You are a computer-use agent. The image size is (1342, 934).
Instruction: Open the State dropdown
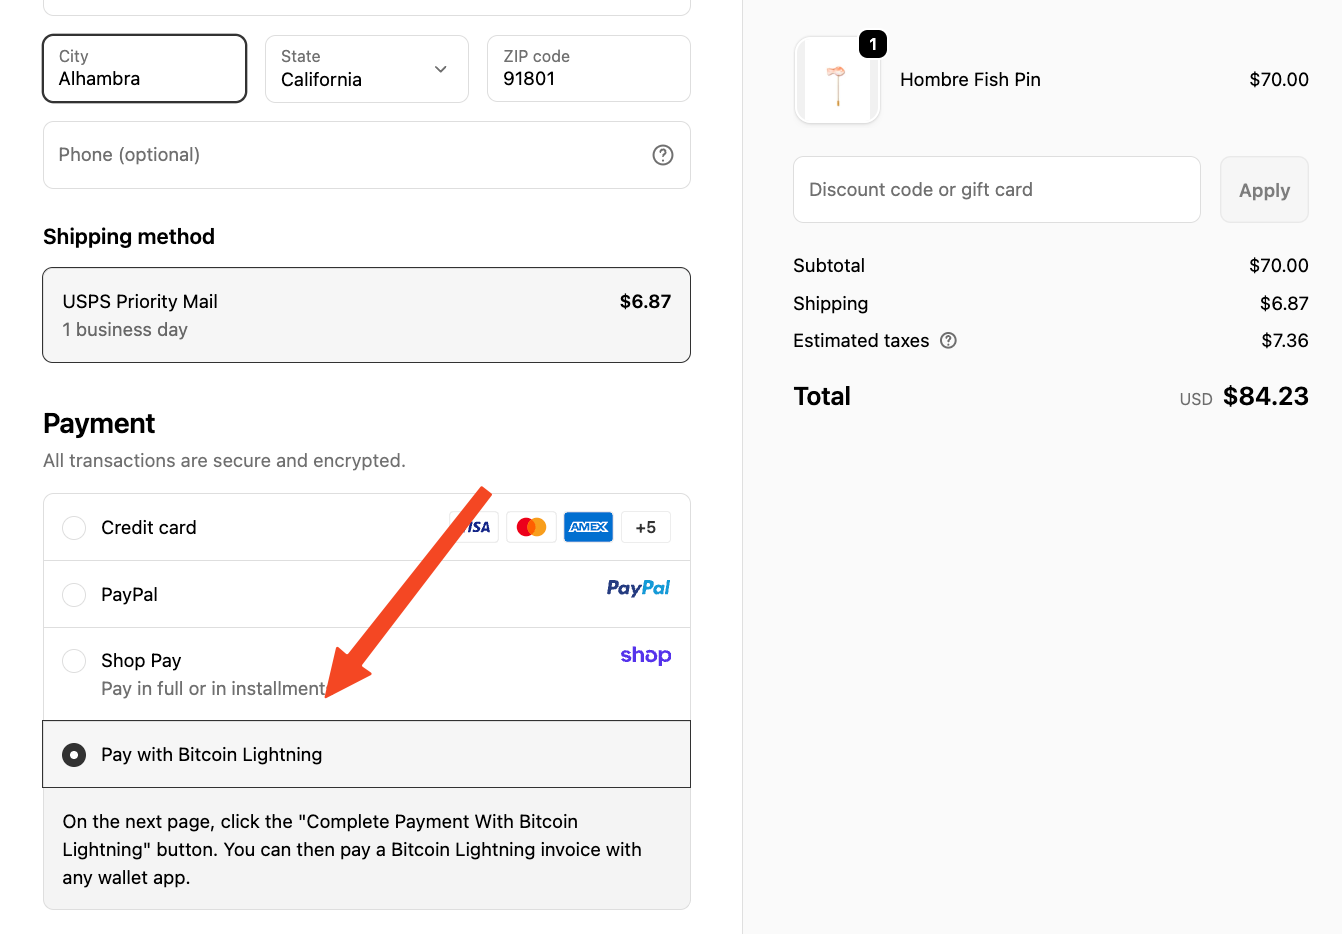click(x=366, y=69)
